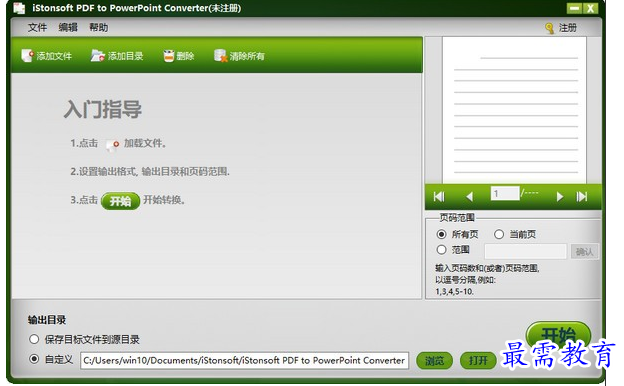Click the 注册 register link
Screen dimensions: 624x386
tap(567, 28)
